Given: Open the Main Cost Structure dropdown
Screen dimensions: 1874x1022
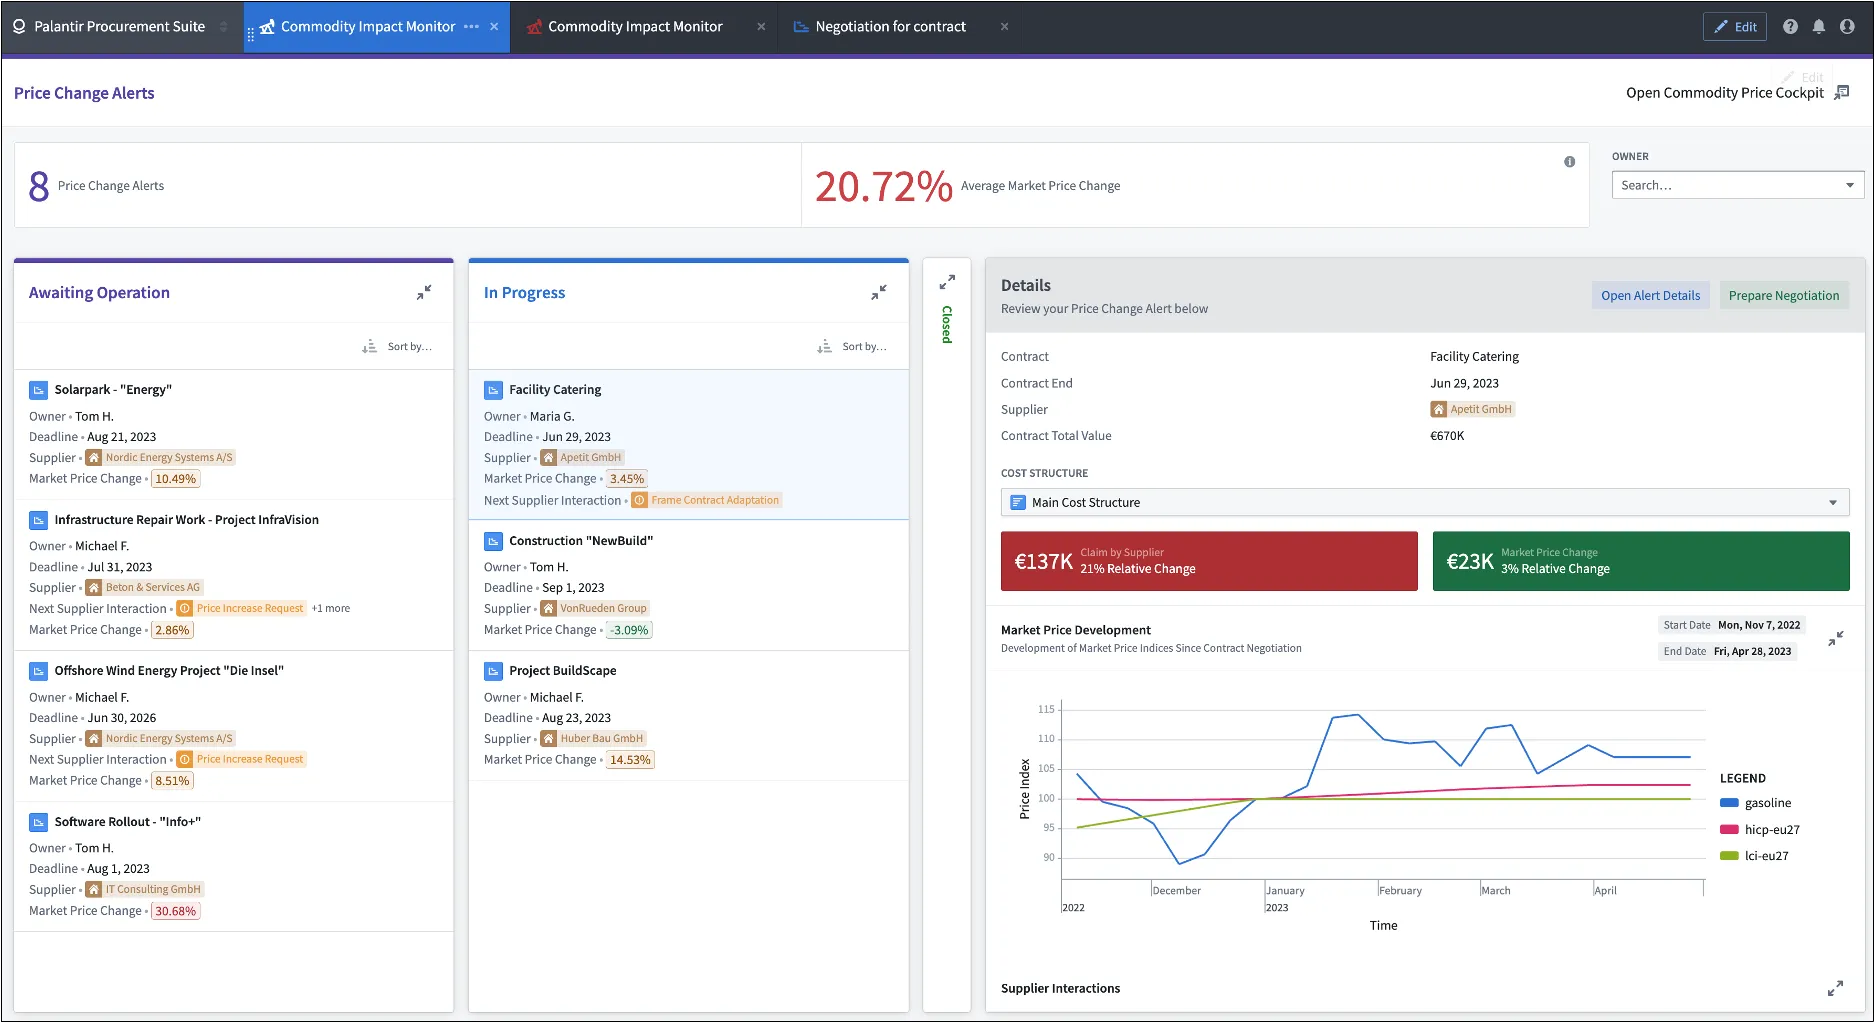Looking at the screenshot, I should [1424, 502].
